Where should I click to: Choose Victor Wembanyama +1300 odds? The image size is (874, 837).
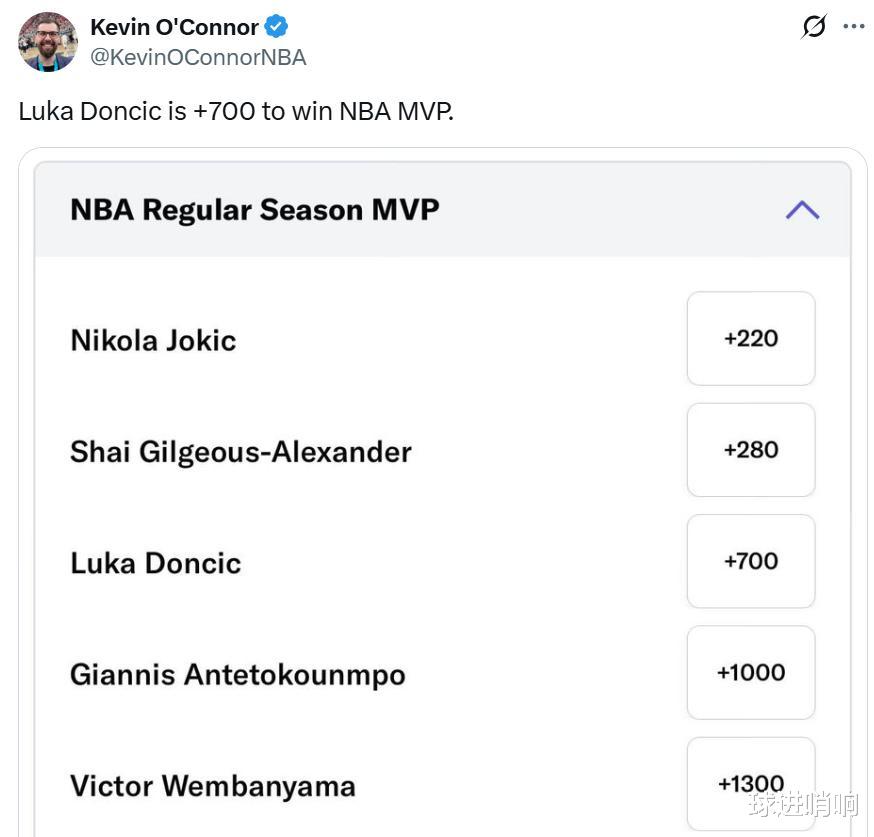751,784
